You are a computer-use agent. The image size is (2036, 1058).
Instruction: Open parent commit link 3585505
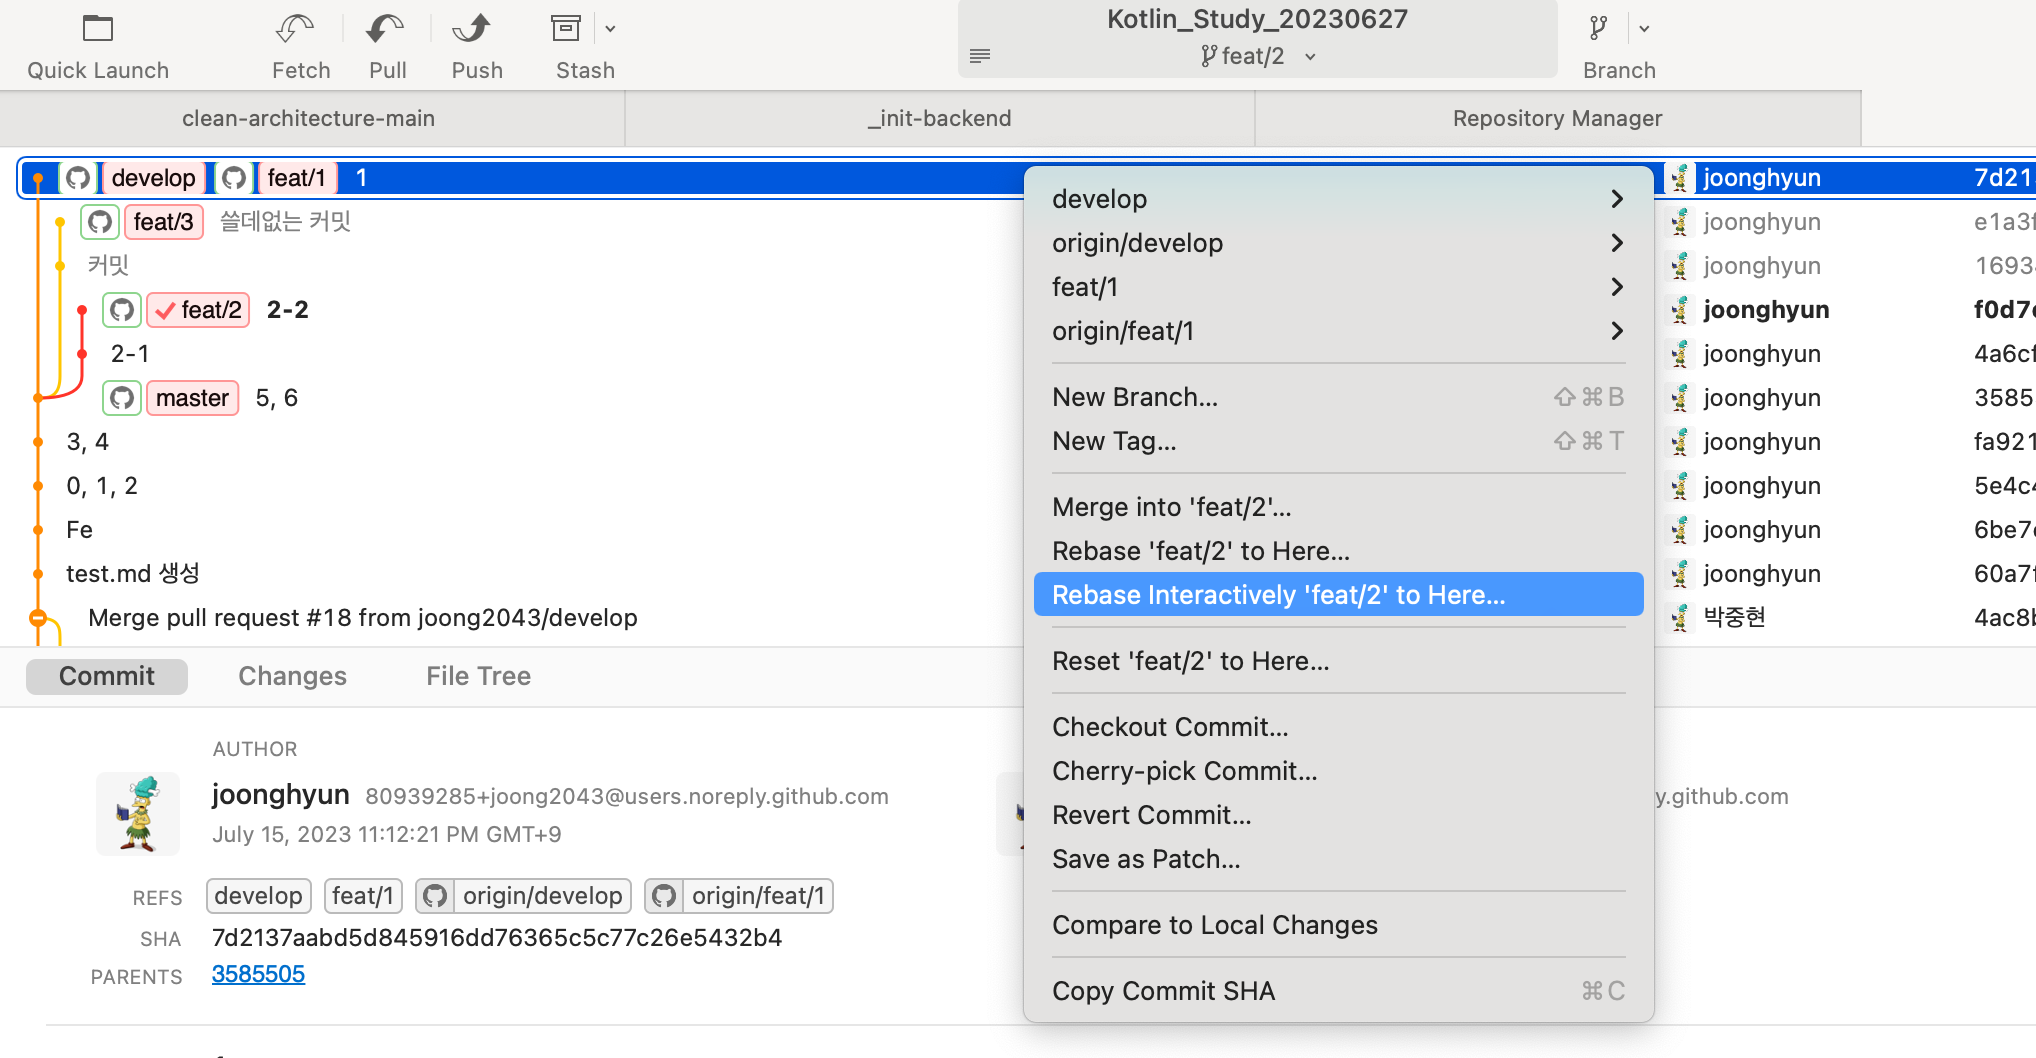(258, 974)
